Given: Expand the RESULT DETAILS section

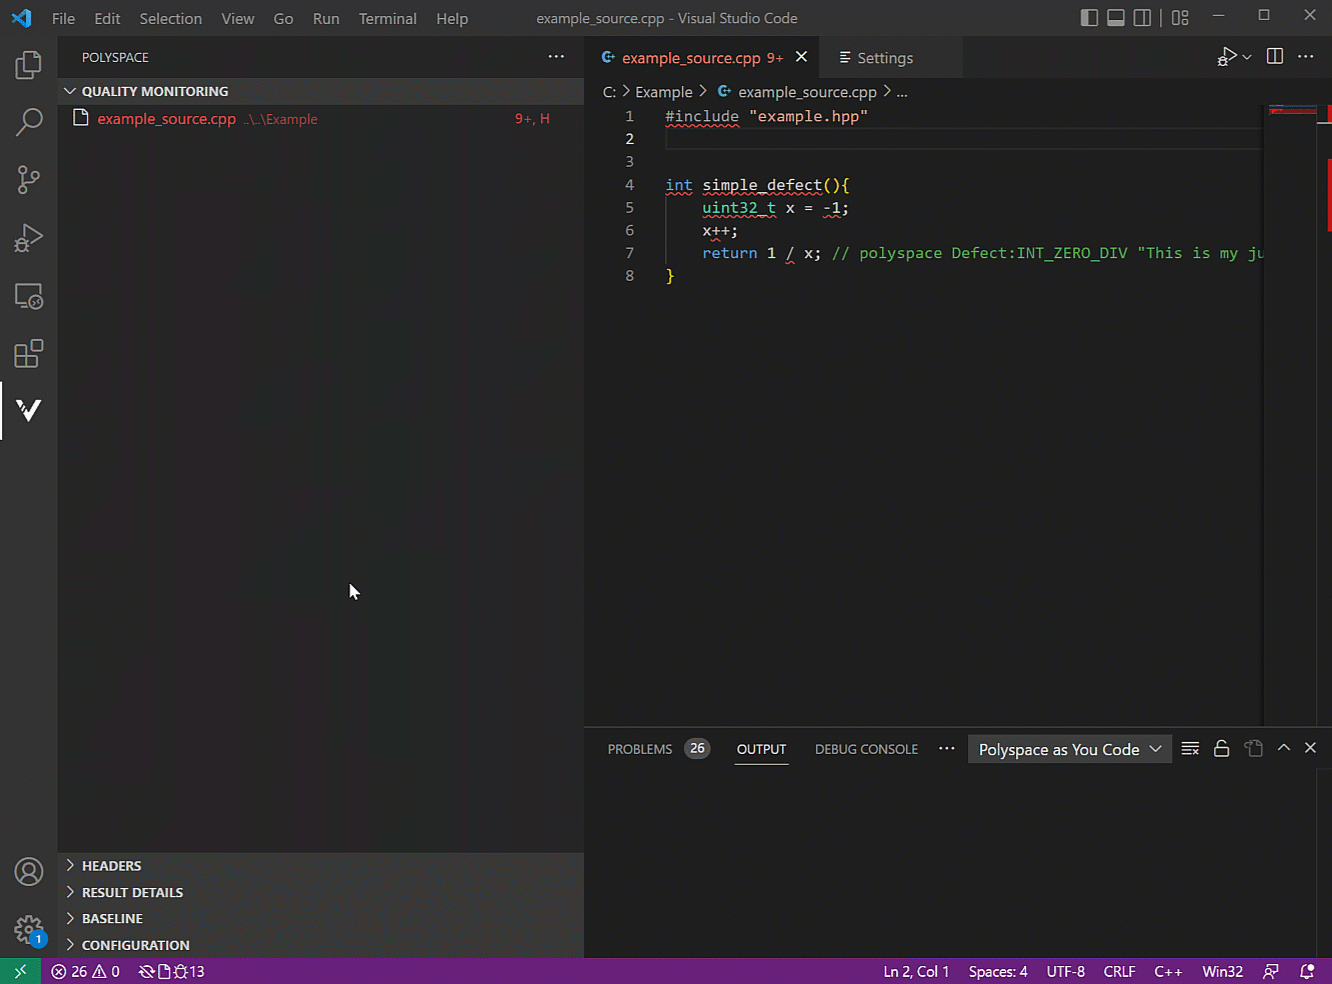Looking at the screenshot, I should (132, 892).
